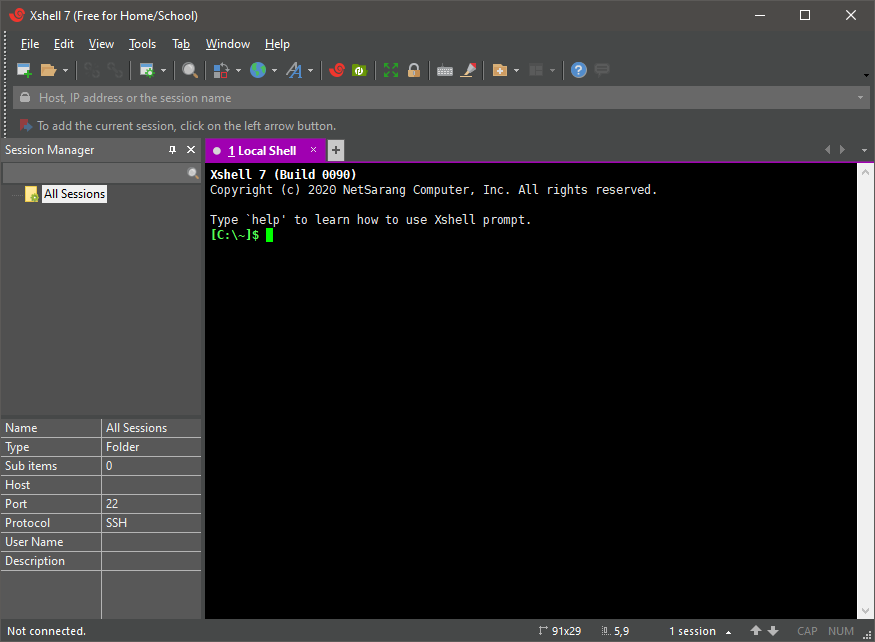Expand the new folder dropdown arrow
Screen dimensions: 875x642
[516, 71]
